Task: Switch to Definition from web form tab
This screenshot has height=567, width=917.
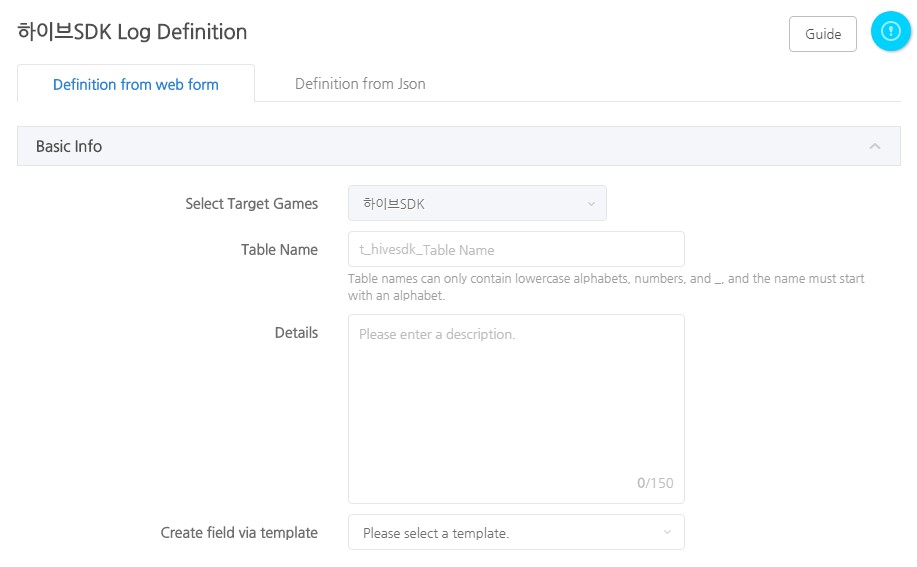Action: (136, 84)
